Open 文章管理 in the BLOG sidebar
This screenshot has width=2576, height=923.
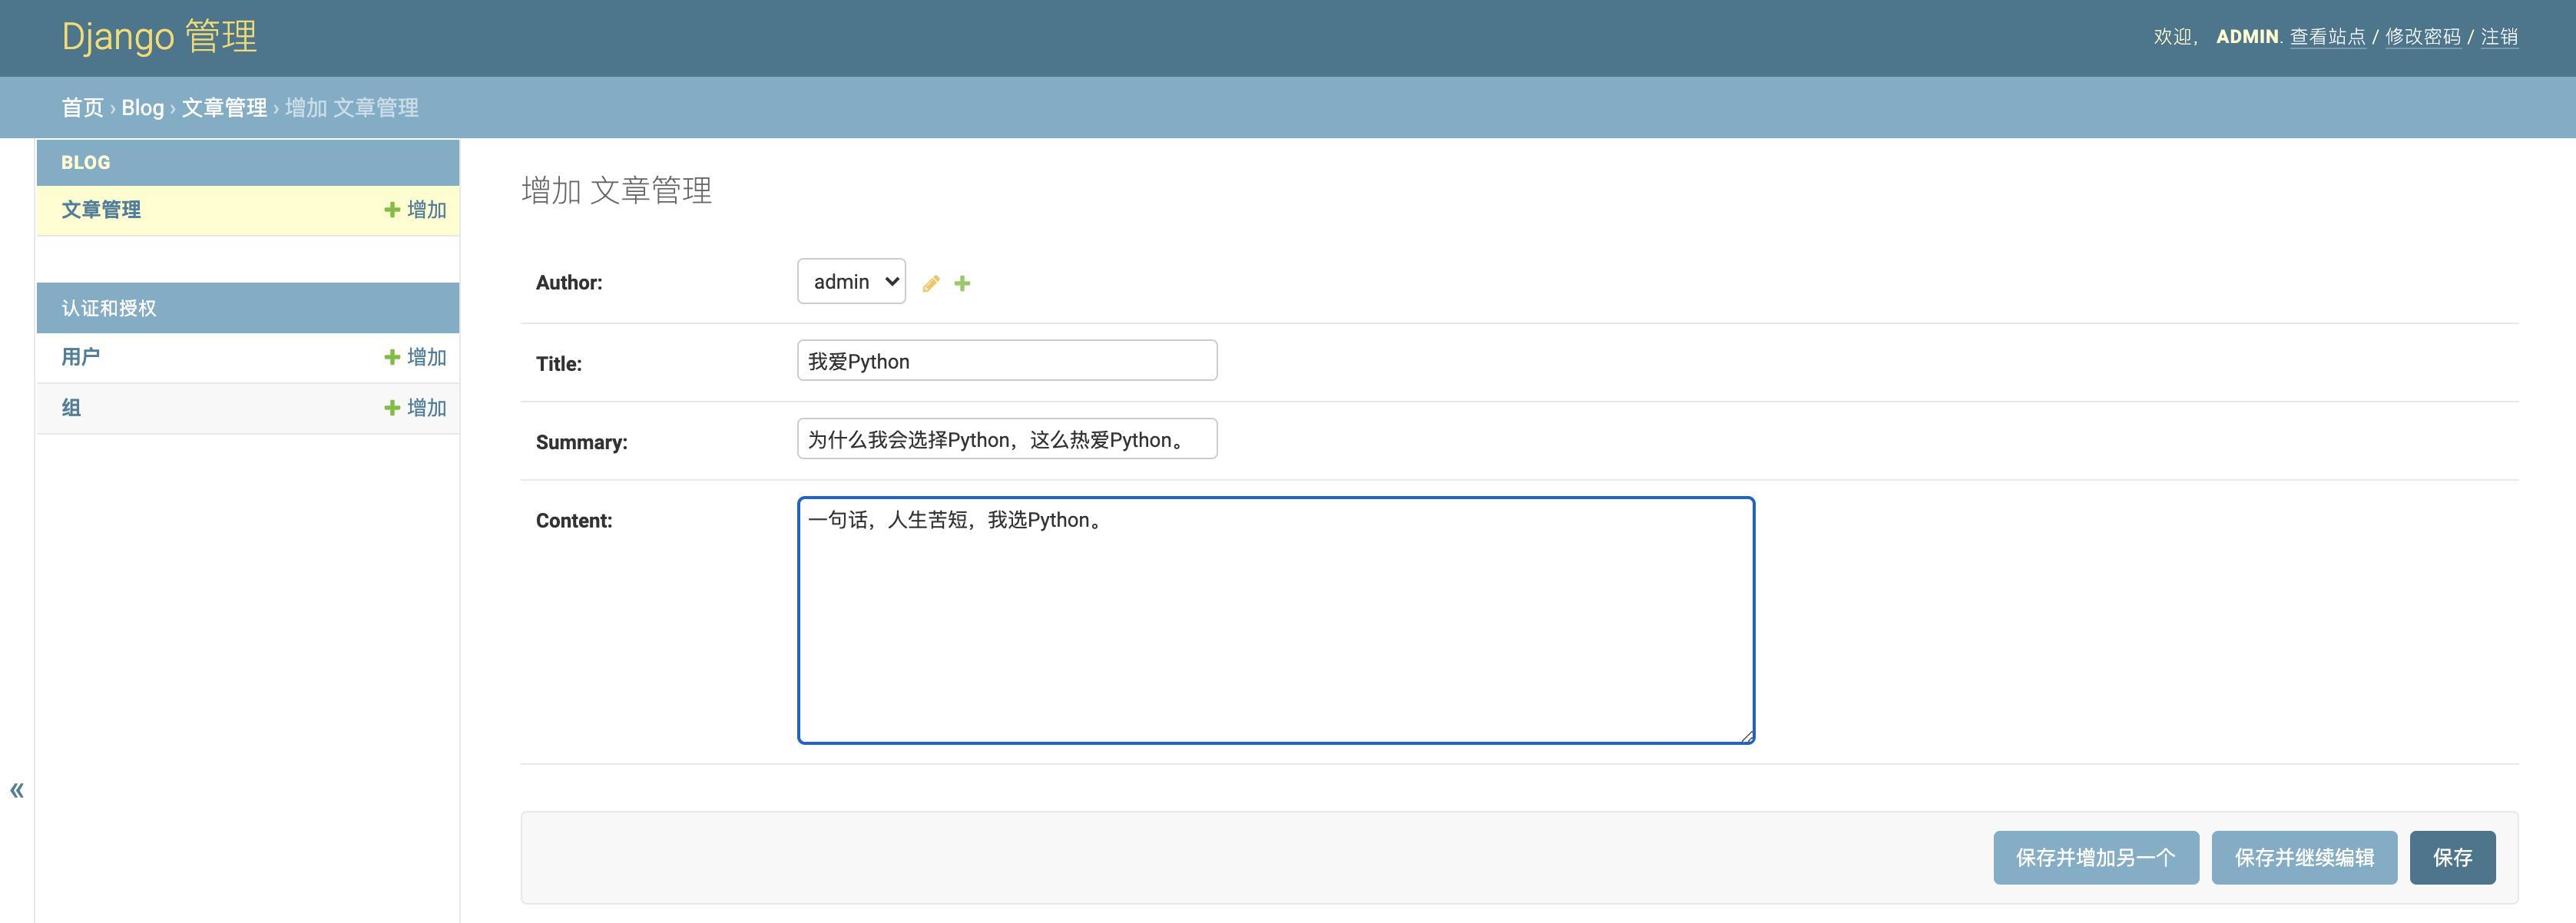coord(101,209)
